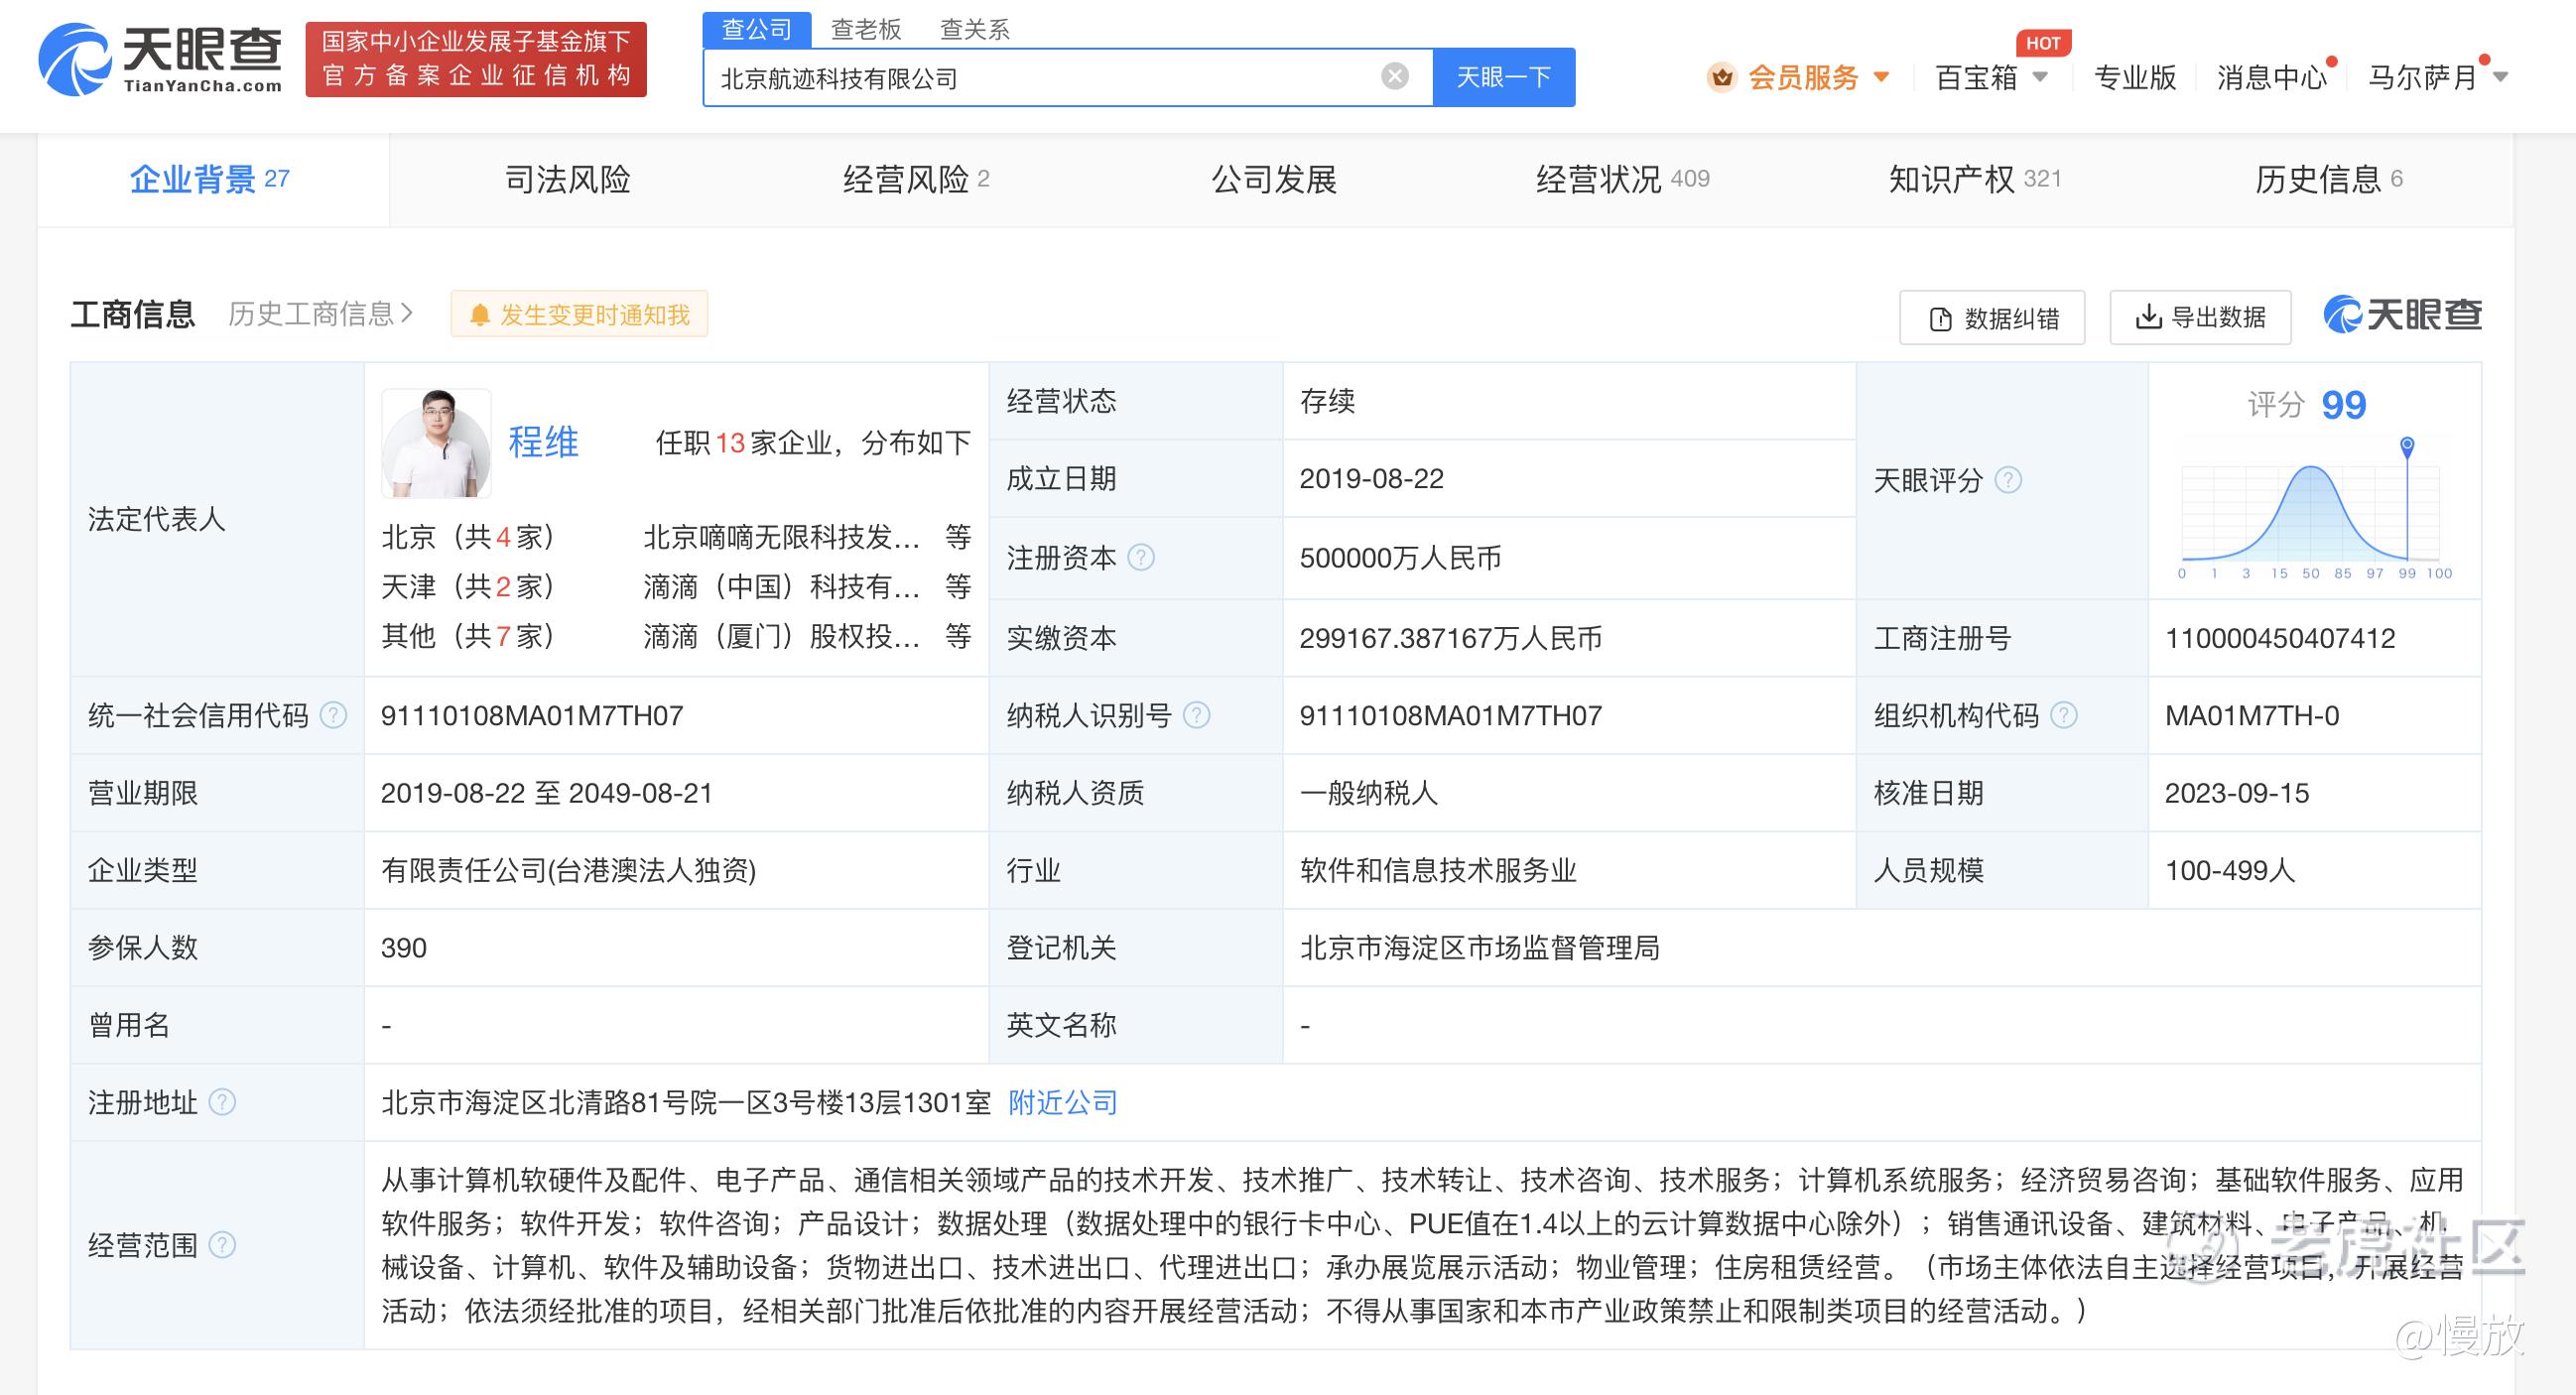Open 历史工商信息 chevron link
The image size is (2576, 1395).
[320, 314]
